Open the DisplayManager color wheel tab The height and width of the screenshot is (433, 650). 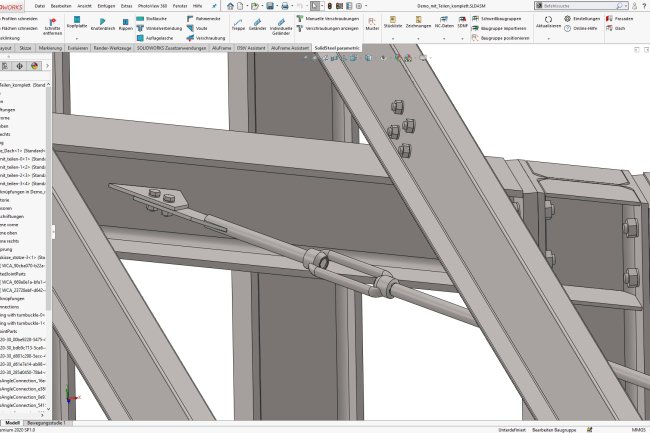tap(34, 66)
